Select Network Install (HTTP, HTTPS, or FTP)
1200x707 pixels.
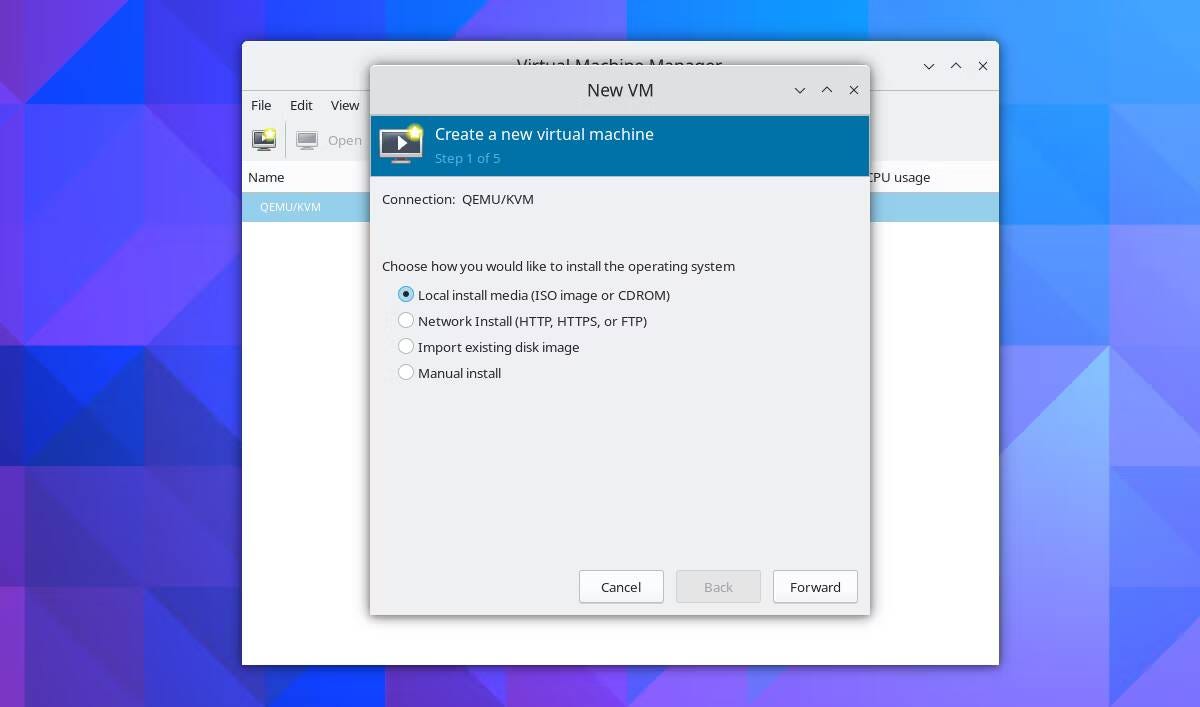coord(406,320)
